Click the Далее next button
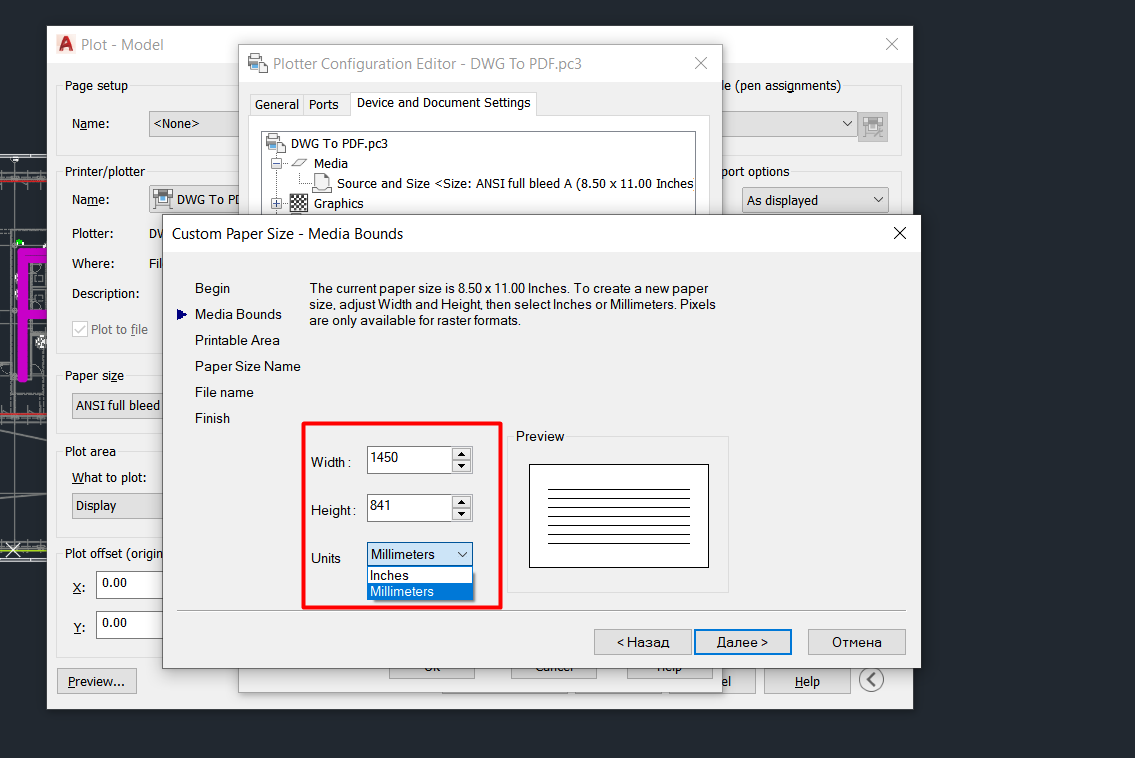Image resolution: width=1135 pixels, height=758 pixels. click(743, 642)
